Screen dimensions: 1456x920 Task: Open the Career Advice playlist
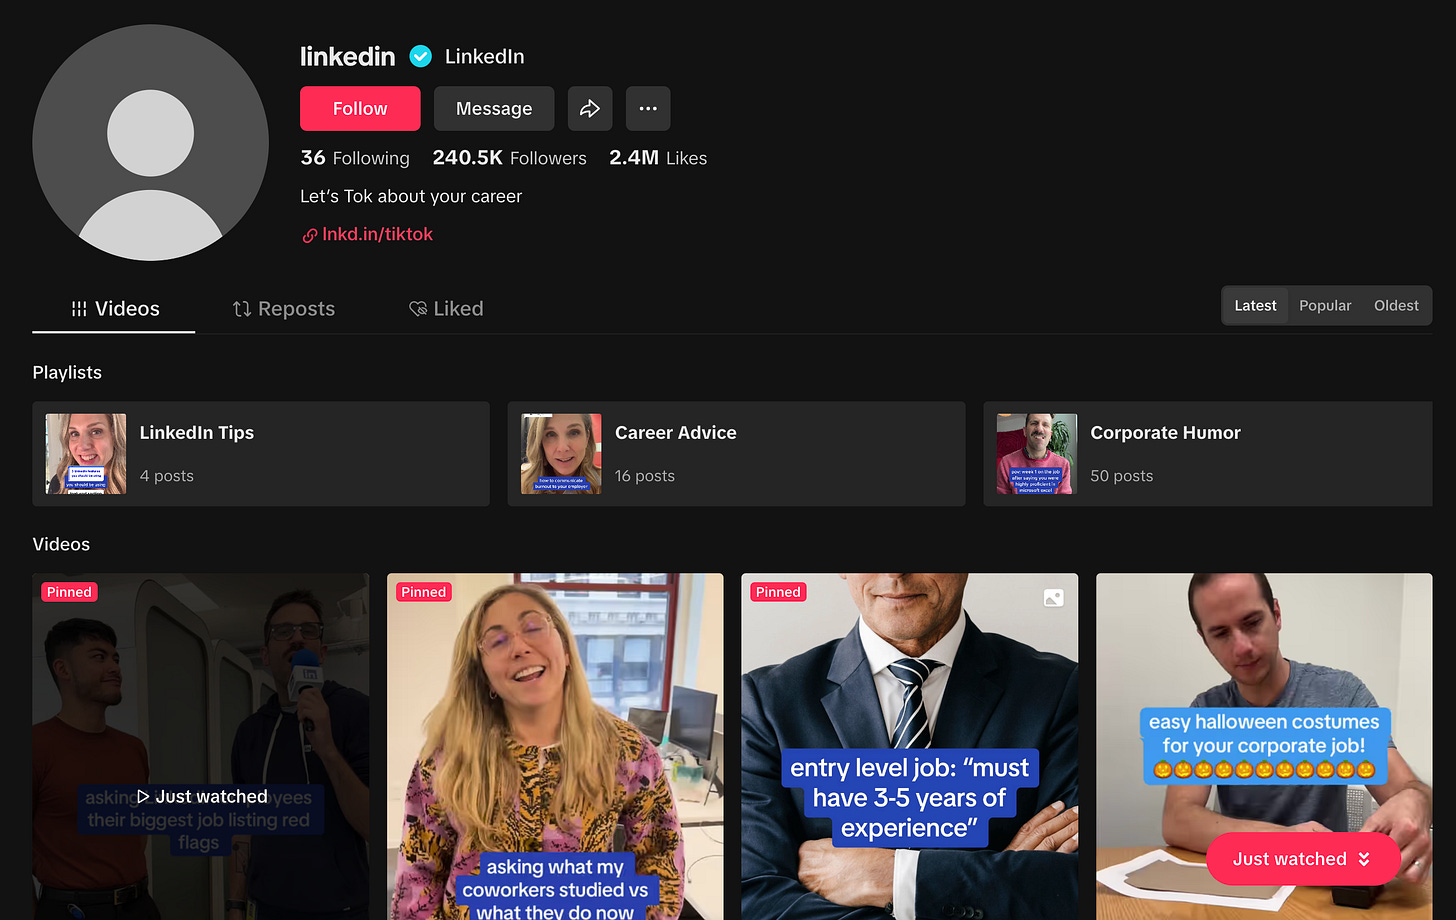tap(736, 454)
